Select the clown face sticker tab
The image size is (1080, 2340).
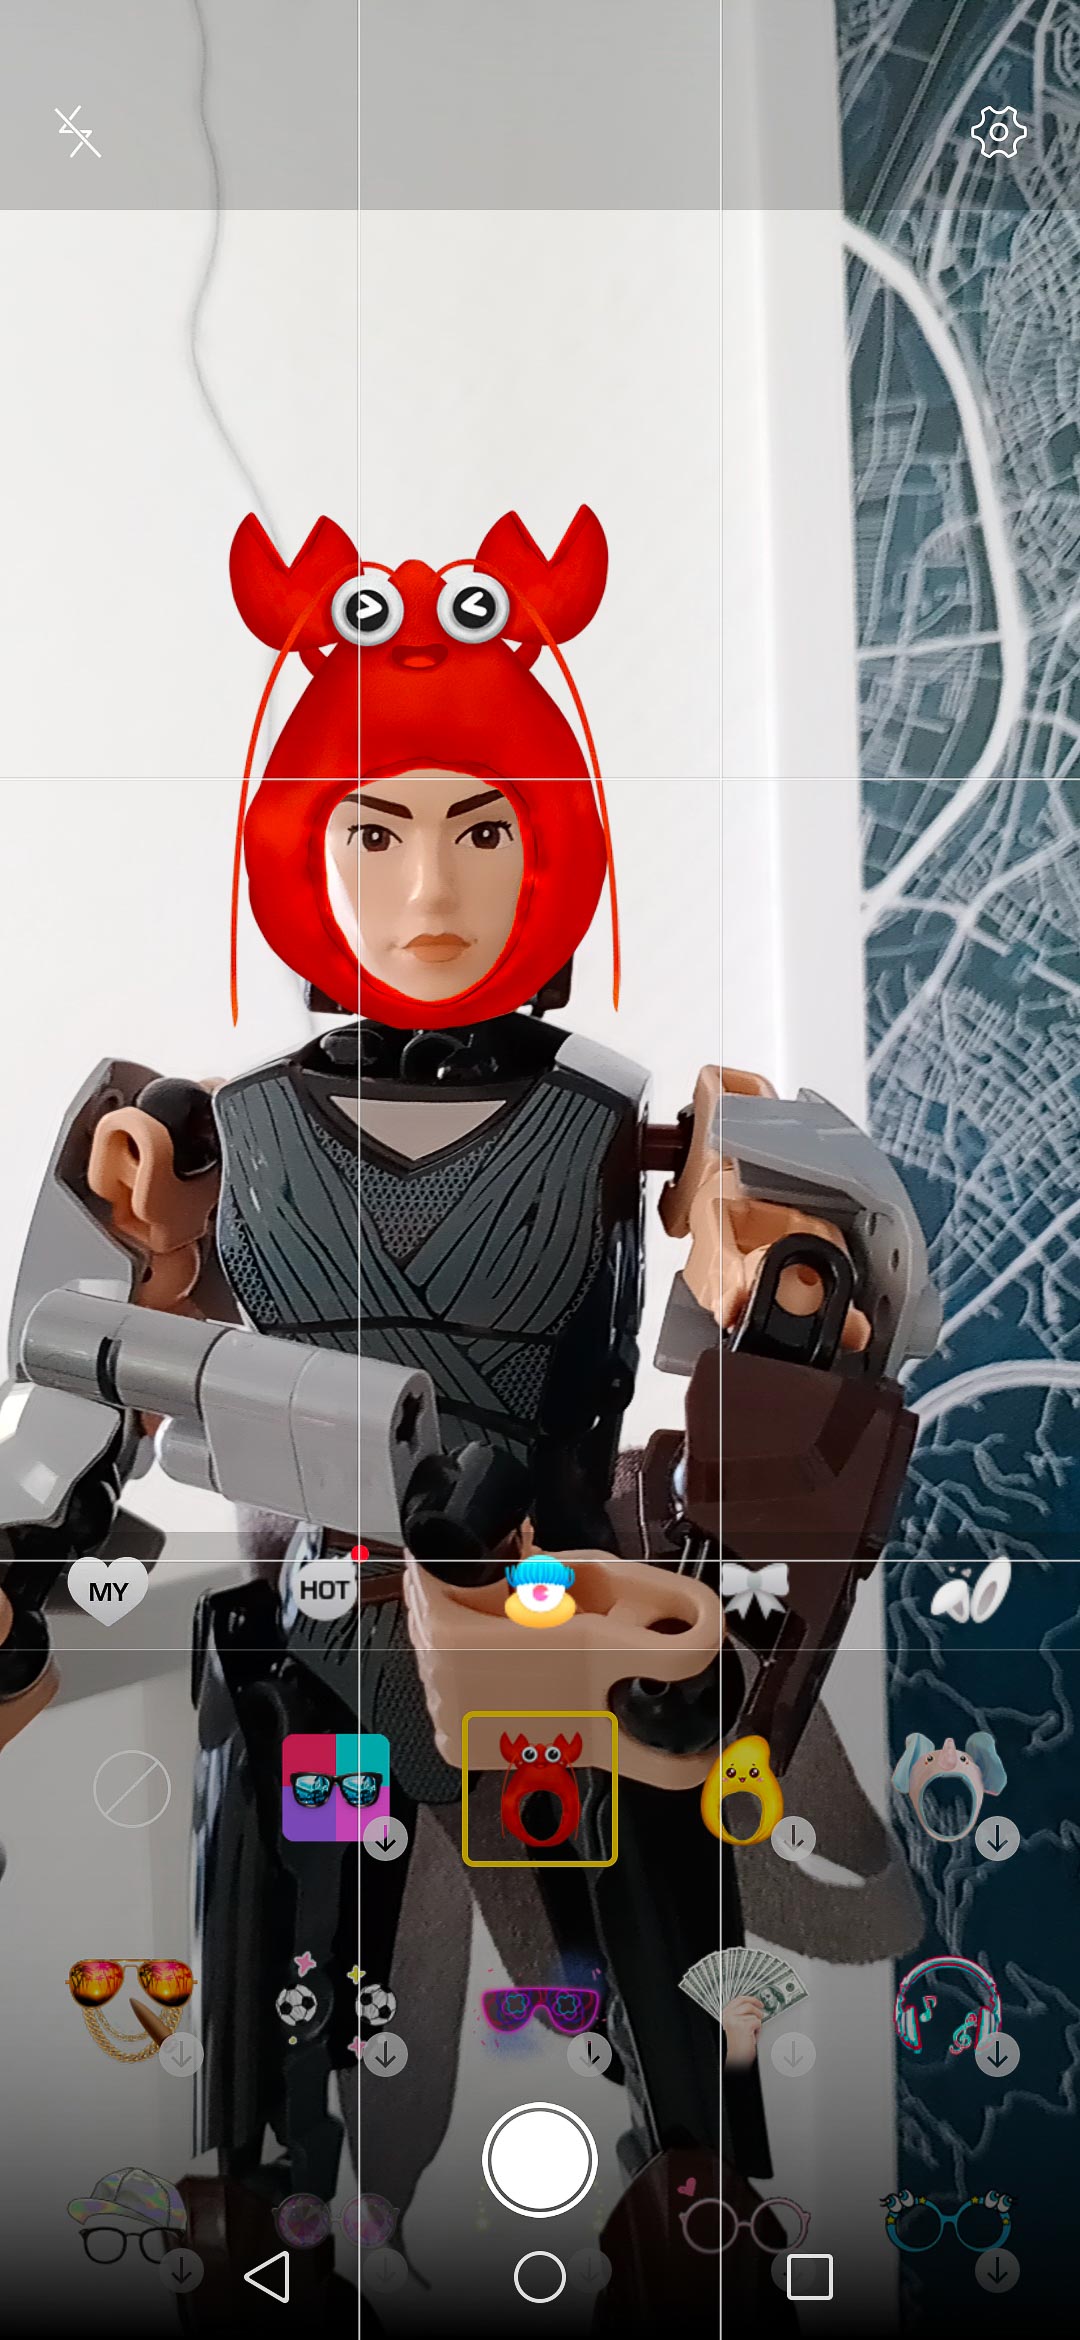pos(540,1591)
